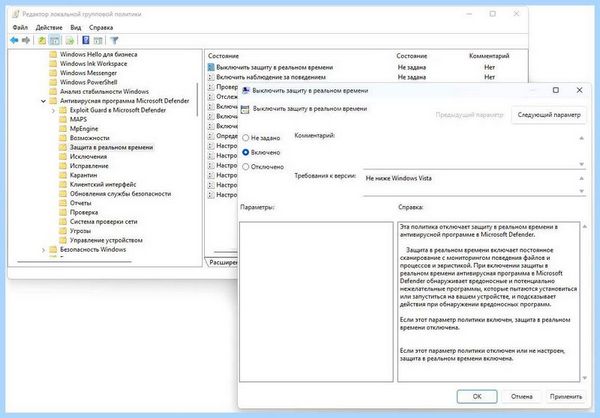The height and width of the screenshot is (418, 600).
Task: Go back with the blue left arrow
Action: (14, 40)
